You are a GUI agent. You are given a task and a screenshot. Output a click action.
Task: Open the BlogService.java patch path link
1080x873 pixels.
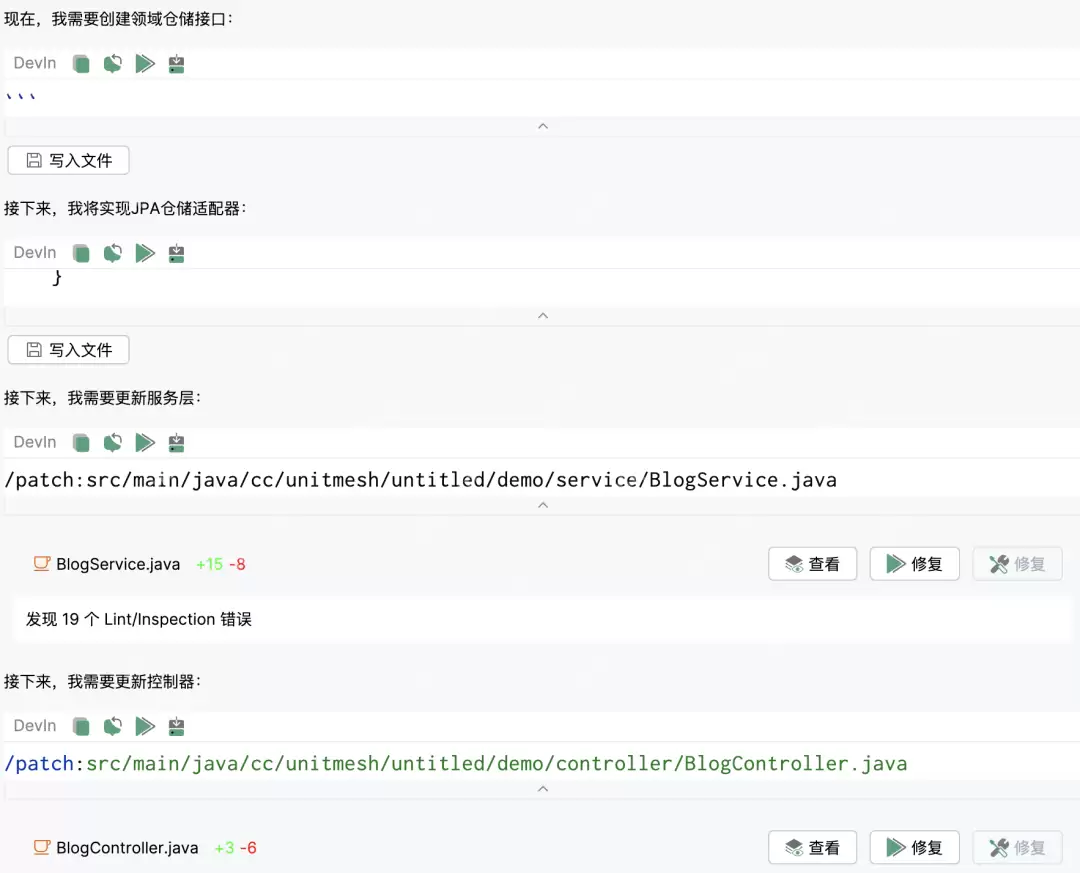tap(420, 479)
